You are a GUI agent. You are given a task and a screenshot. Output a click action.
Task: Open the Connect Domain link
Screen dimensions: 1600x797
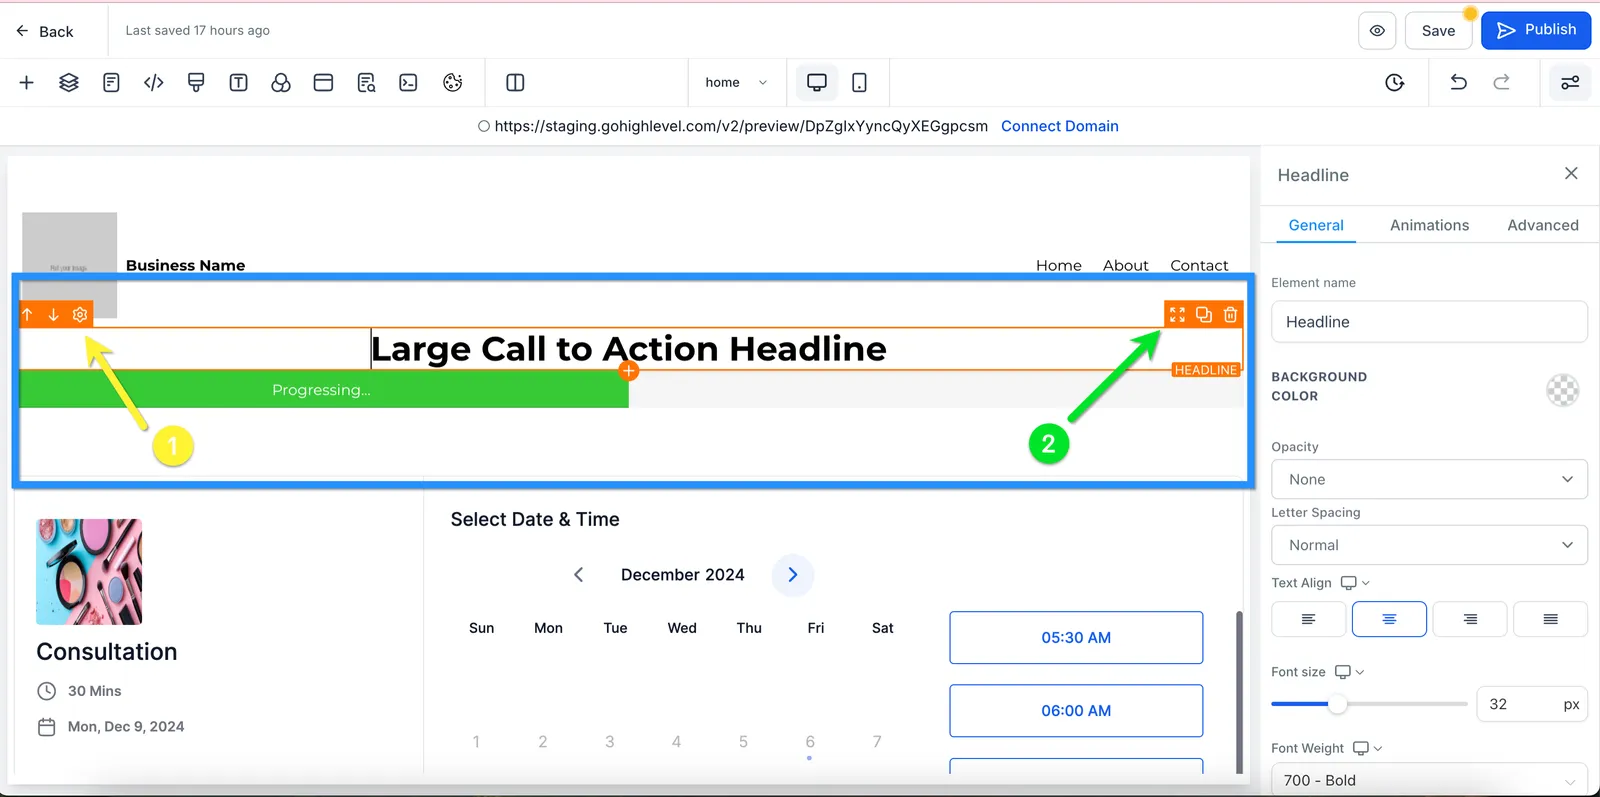(x=1060, y=126)
